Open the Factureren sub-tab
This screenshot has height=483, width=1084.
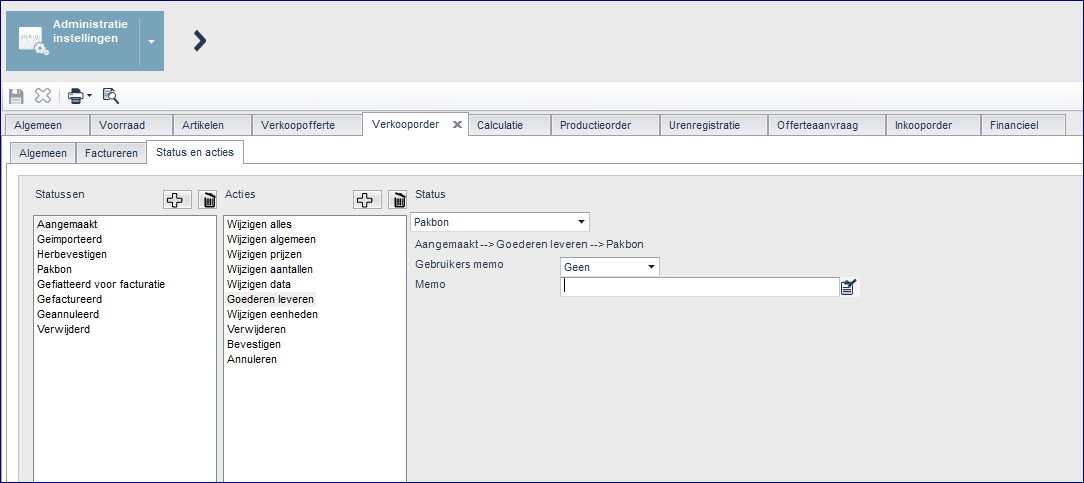111,153
